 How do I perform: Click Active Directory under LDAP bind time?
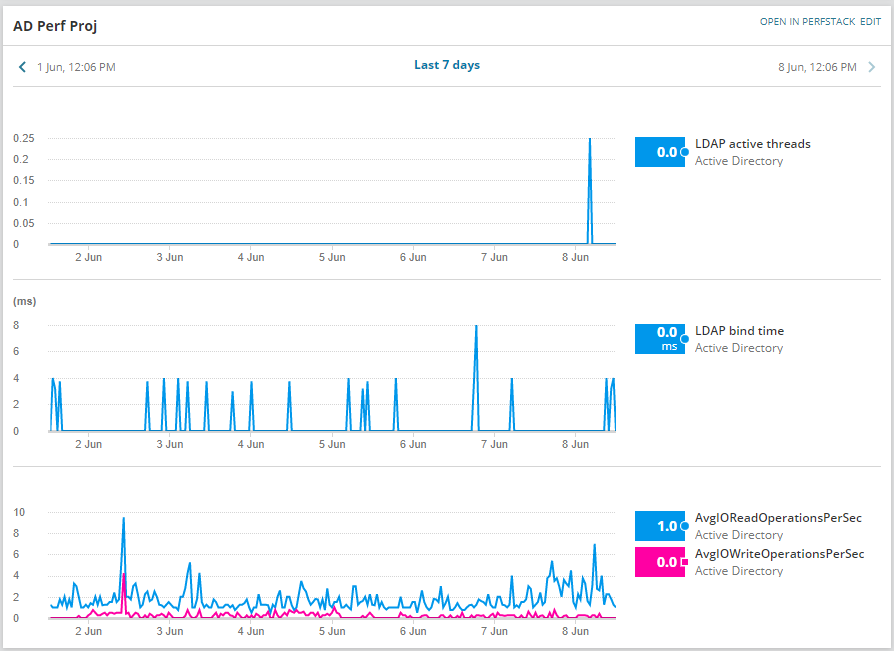click(739, 348)
